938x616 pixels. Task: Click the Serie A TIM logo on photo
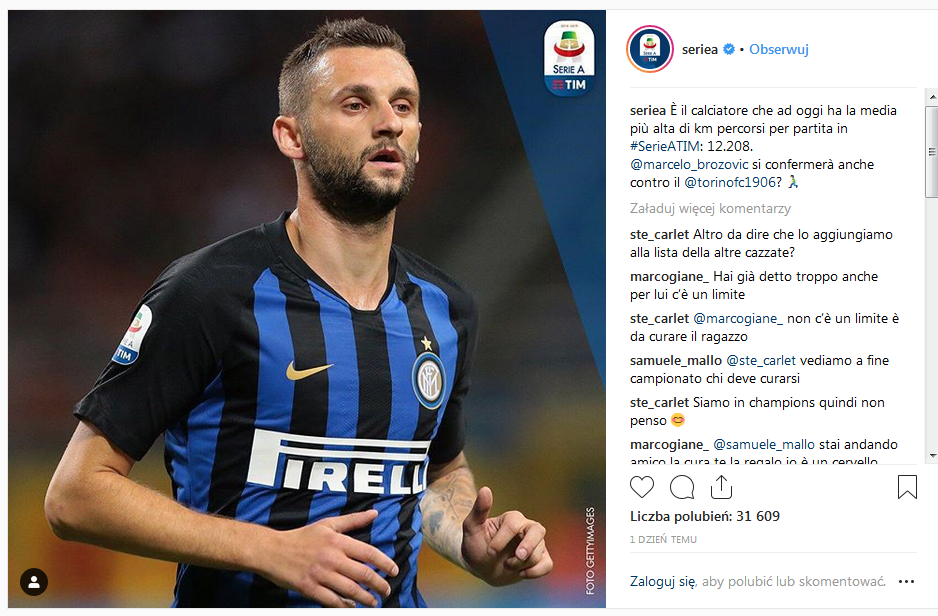[569, 59]
